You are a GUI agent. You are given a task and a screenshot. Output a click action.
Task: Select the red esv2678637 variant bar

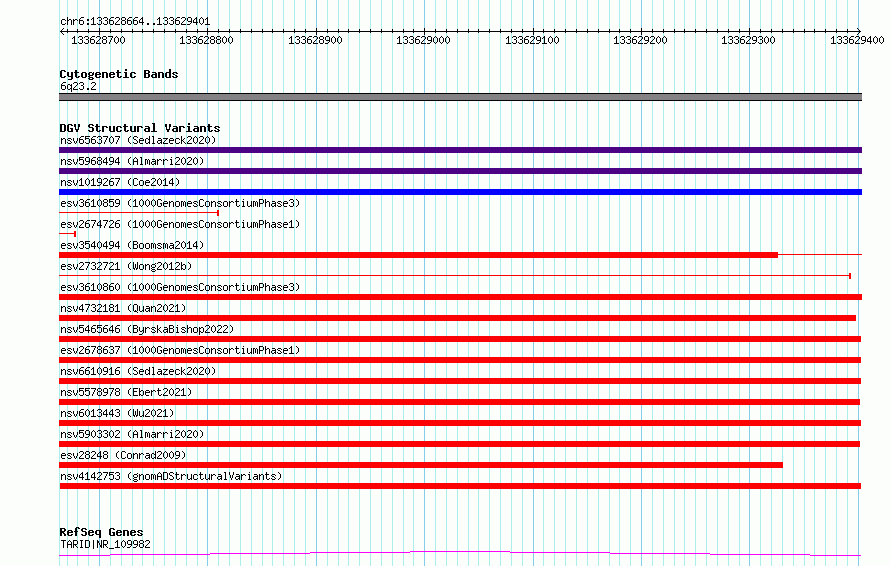pyautogui.click(x=460, y=360)
